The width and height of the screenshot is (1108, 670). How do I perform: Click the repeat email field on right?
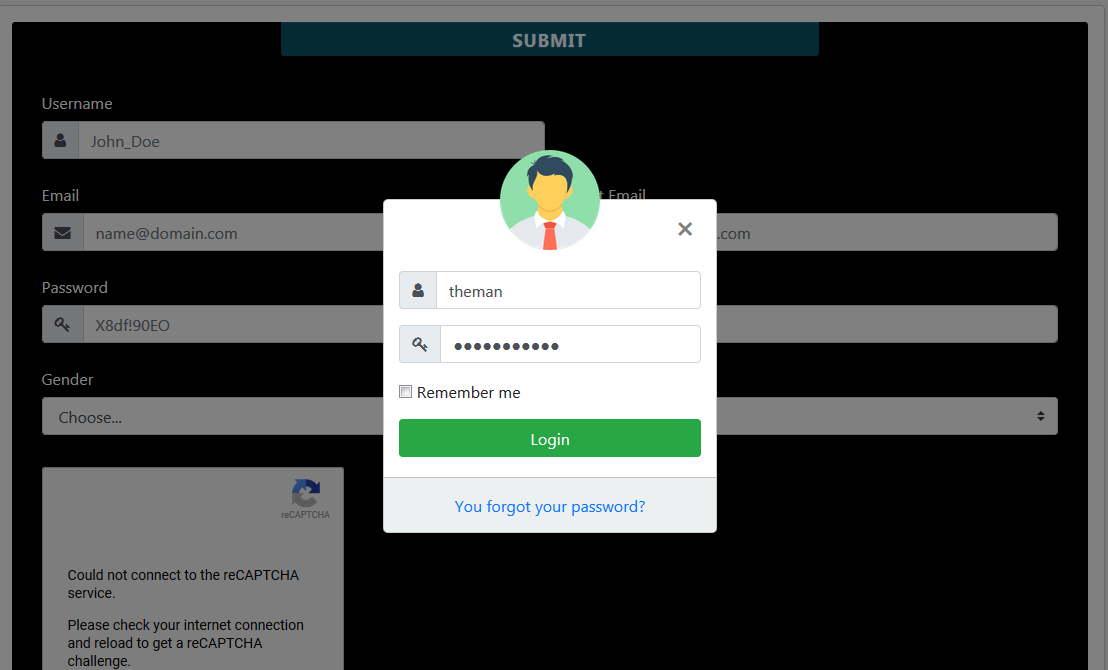coord(887,233)
